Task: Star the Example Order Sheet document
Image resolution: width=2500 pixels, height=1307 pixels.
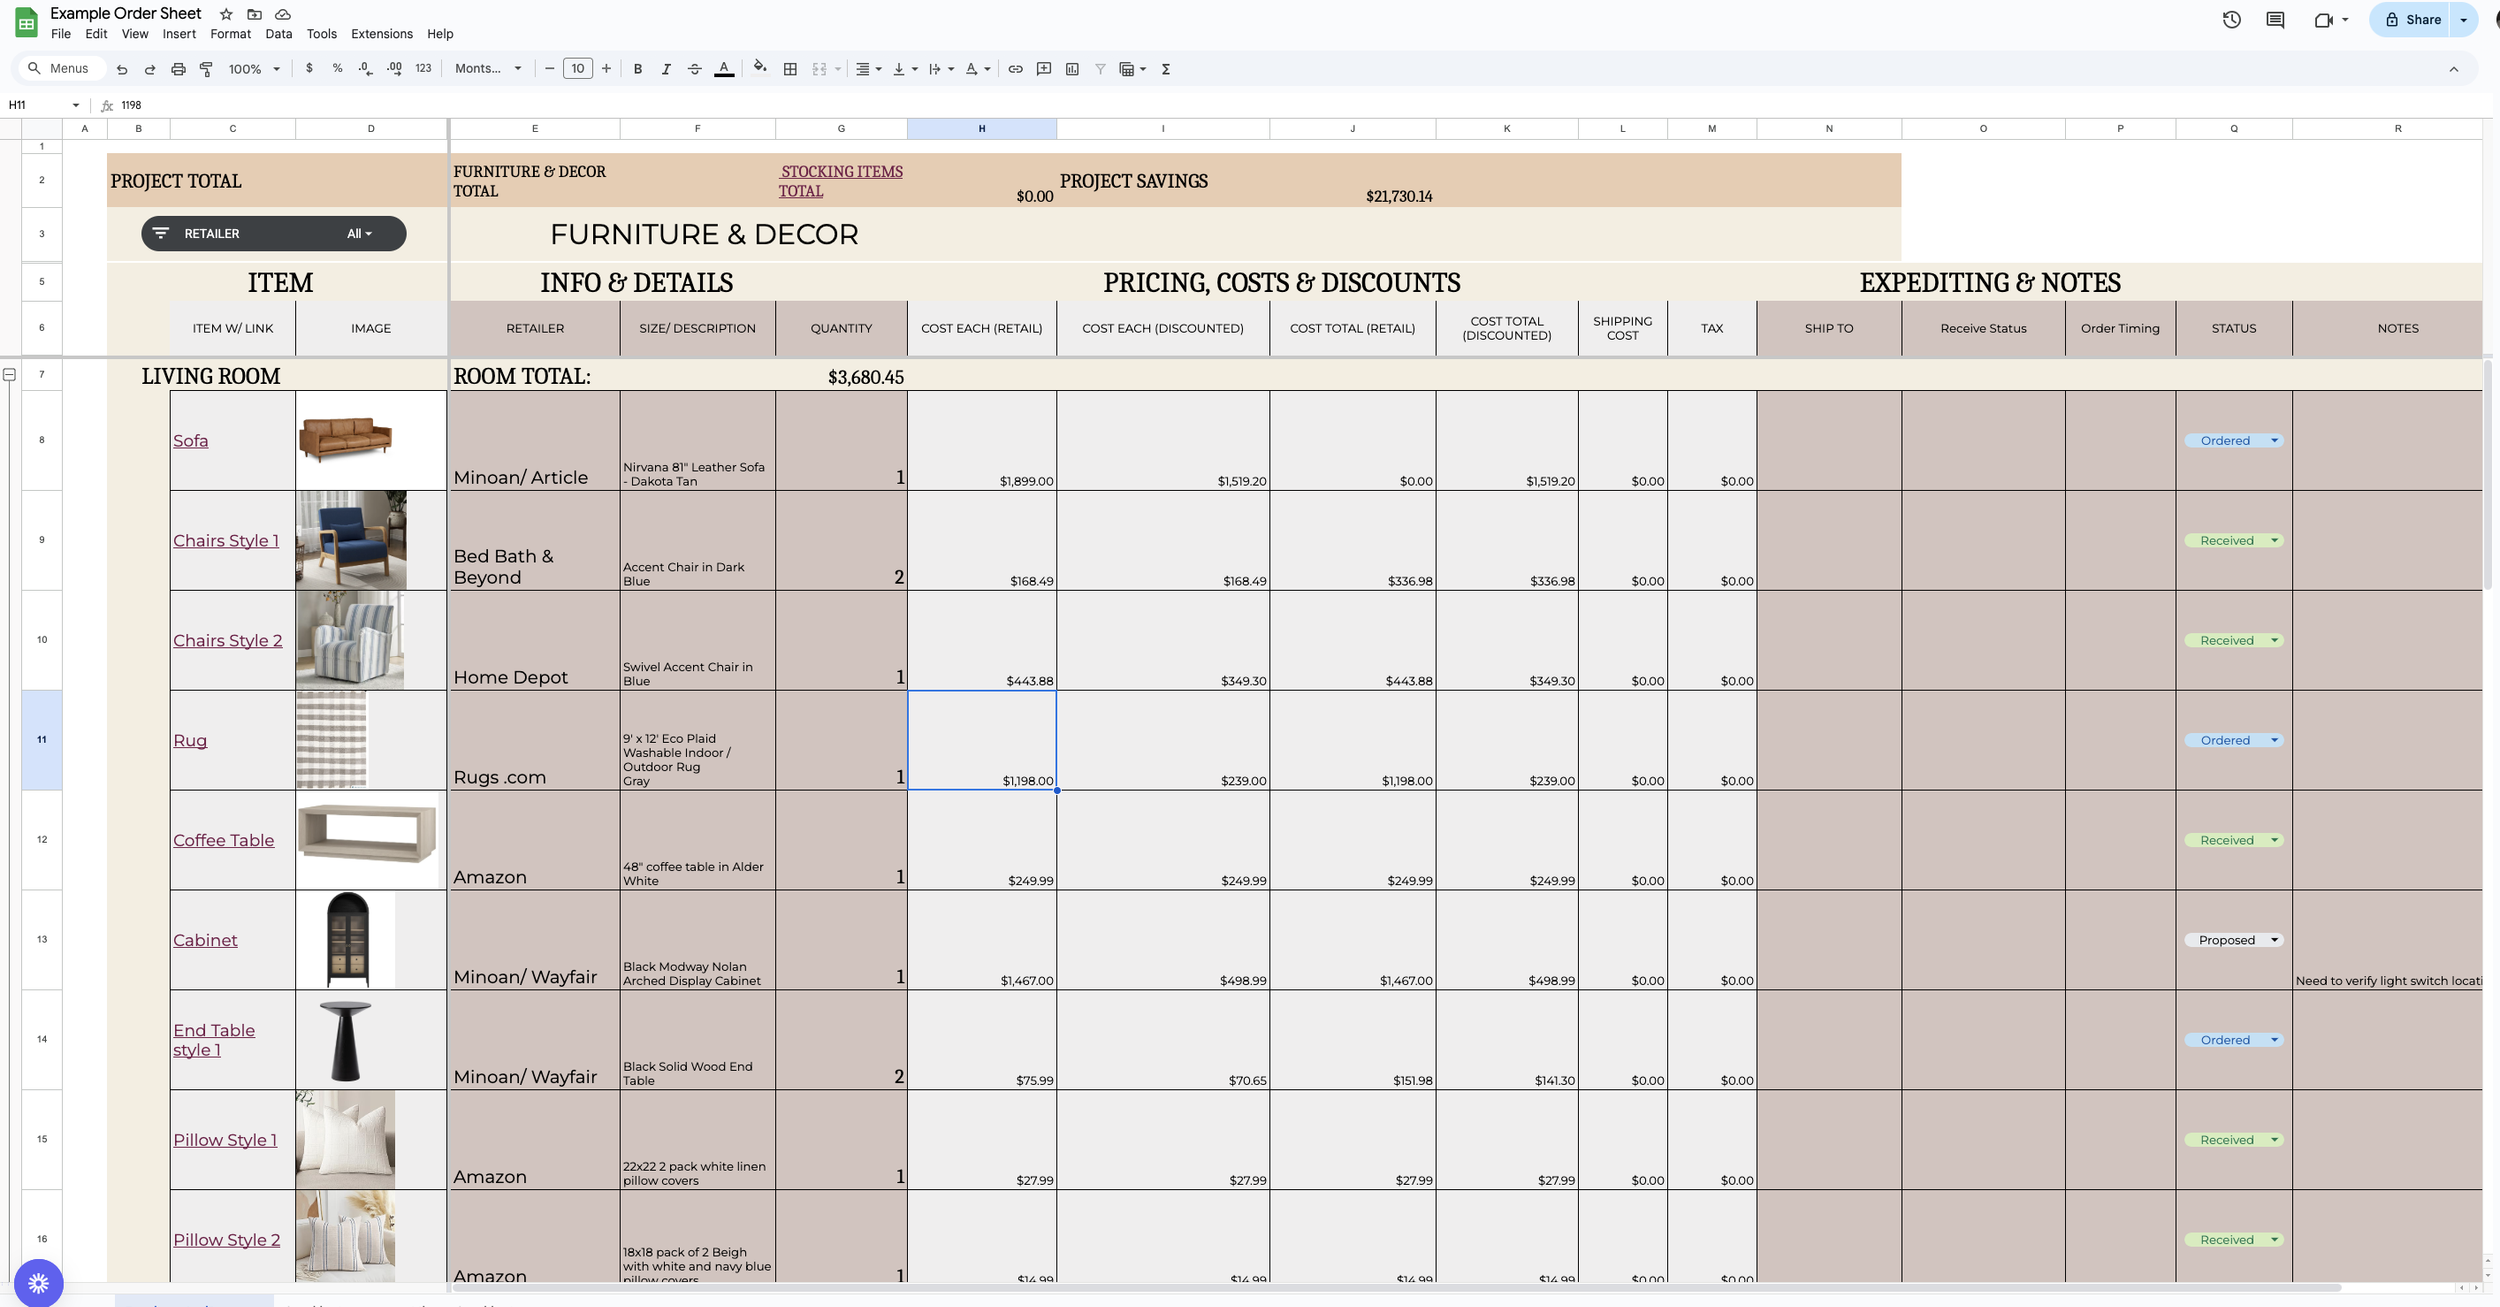Action: [226, 14]
